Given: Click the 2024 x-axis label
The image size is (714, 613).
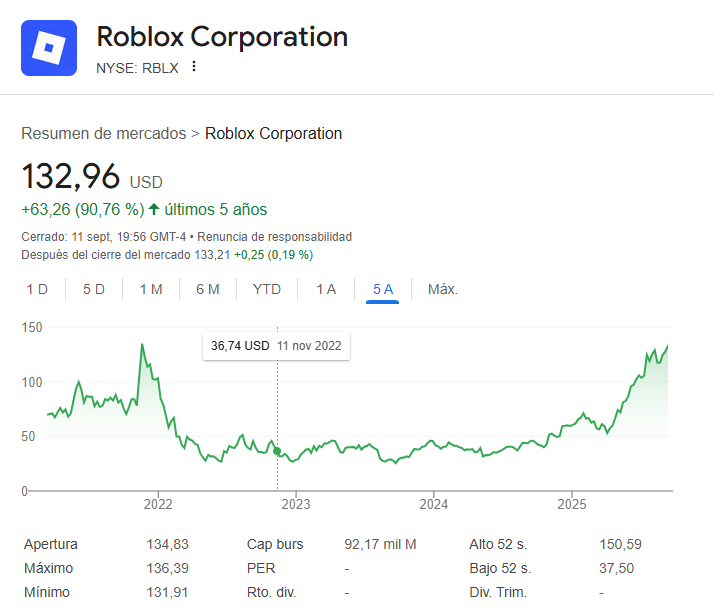Looking at the screenshot, I should pos(434,504).
